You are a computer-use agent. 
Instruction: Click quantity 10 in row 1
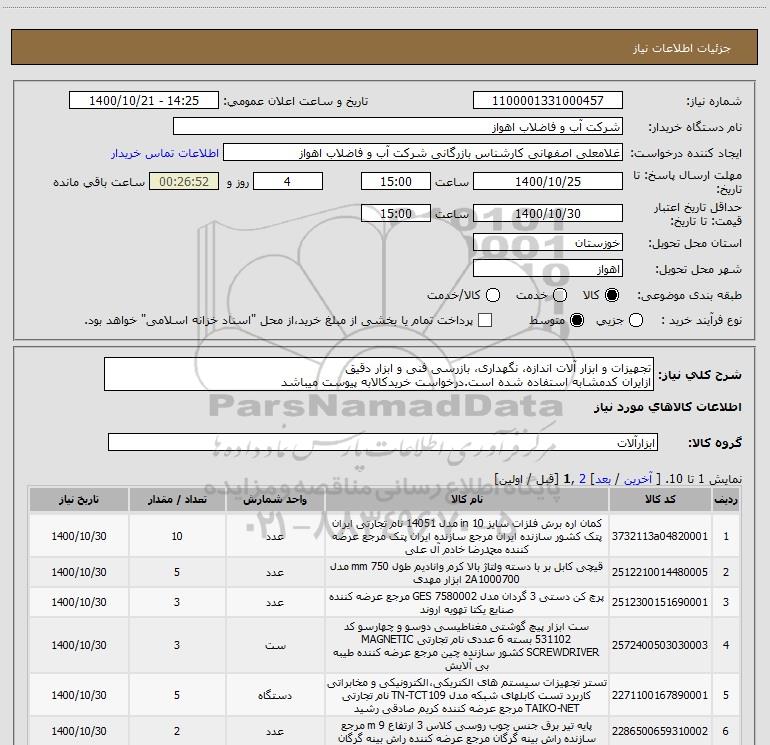177,536
